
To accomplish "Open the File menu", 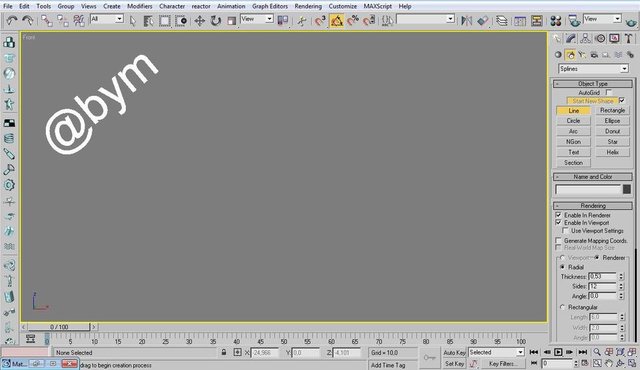I will pyautogui.click(x=8, y=6).
